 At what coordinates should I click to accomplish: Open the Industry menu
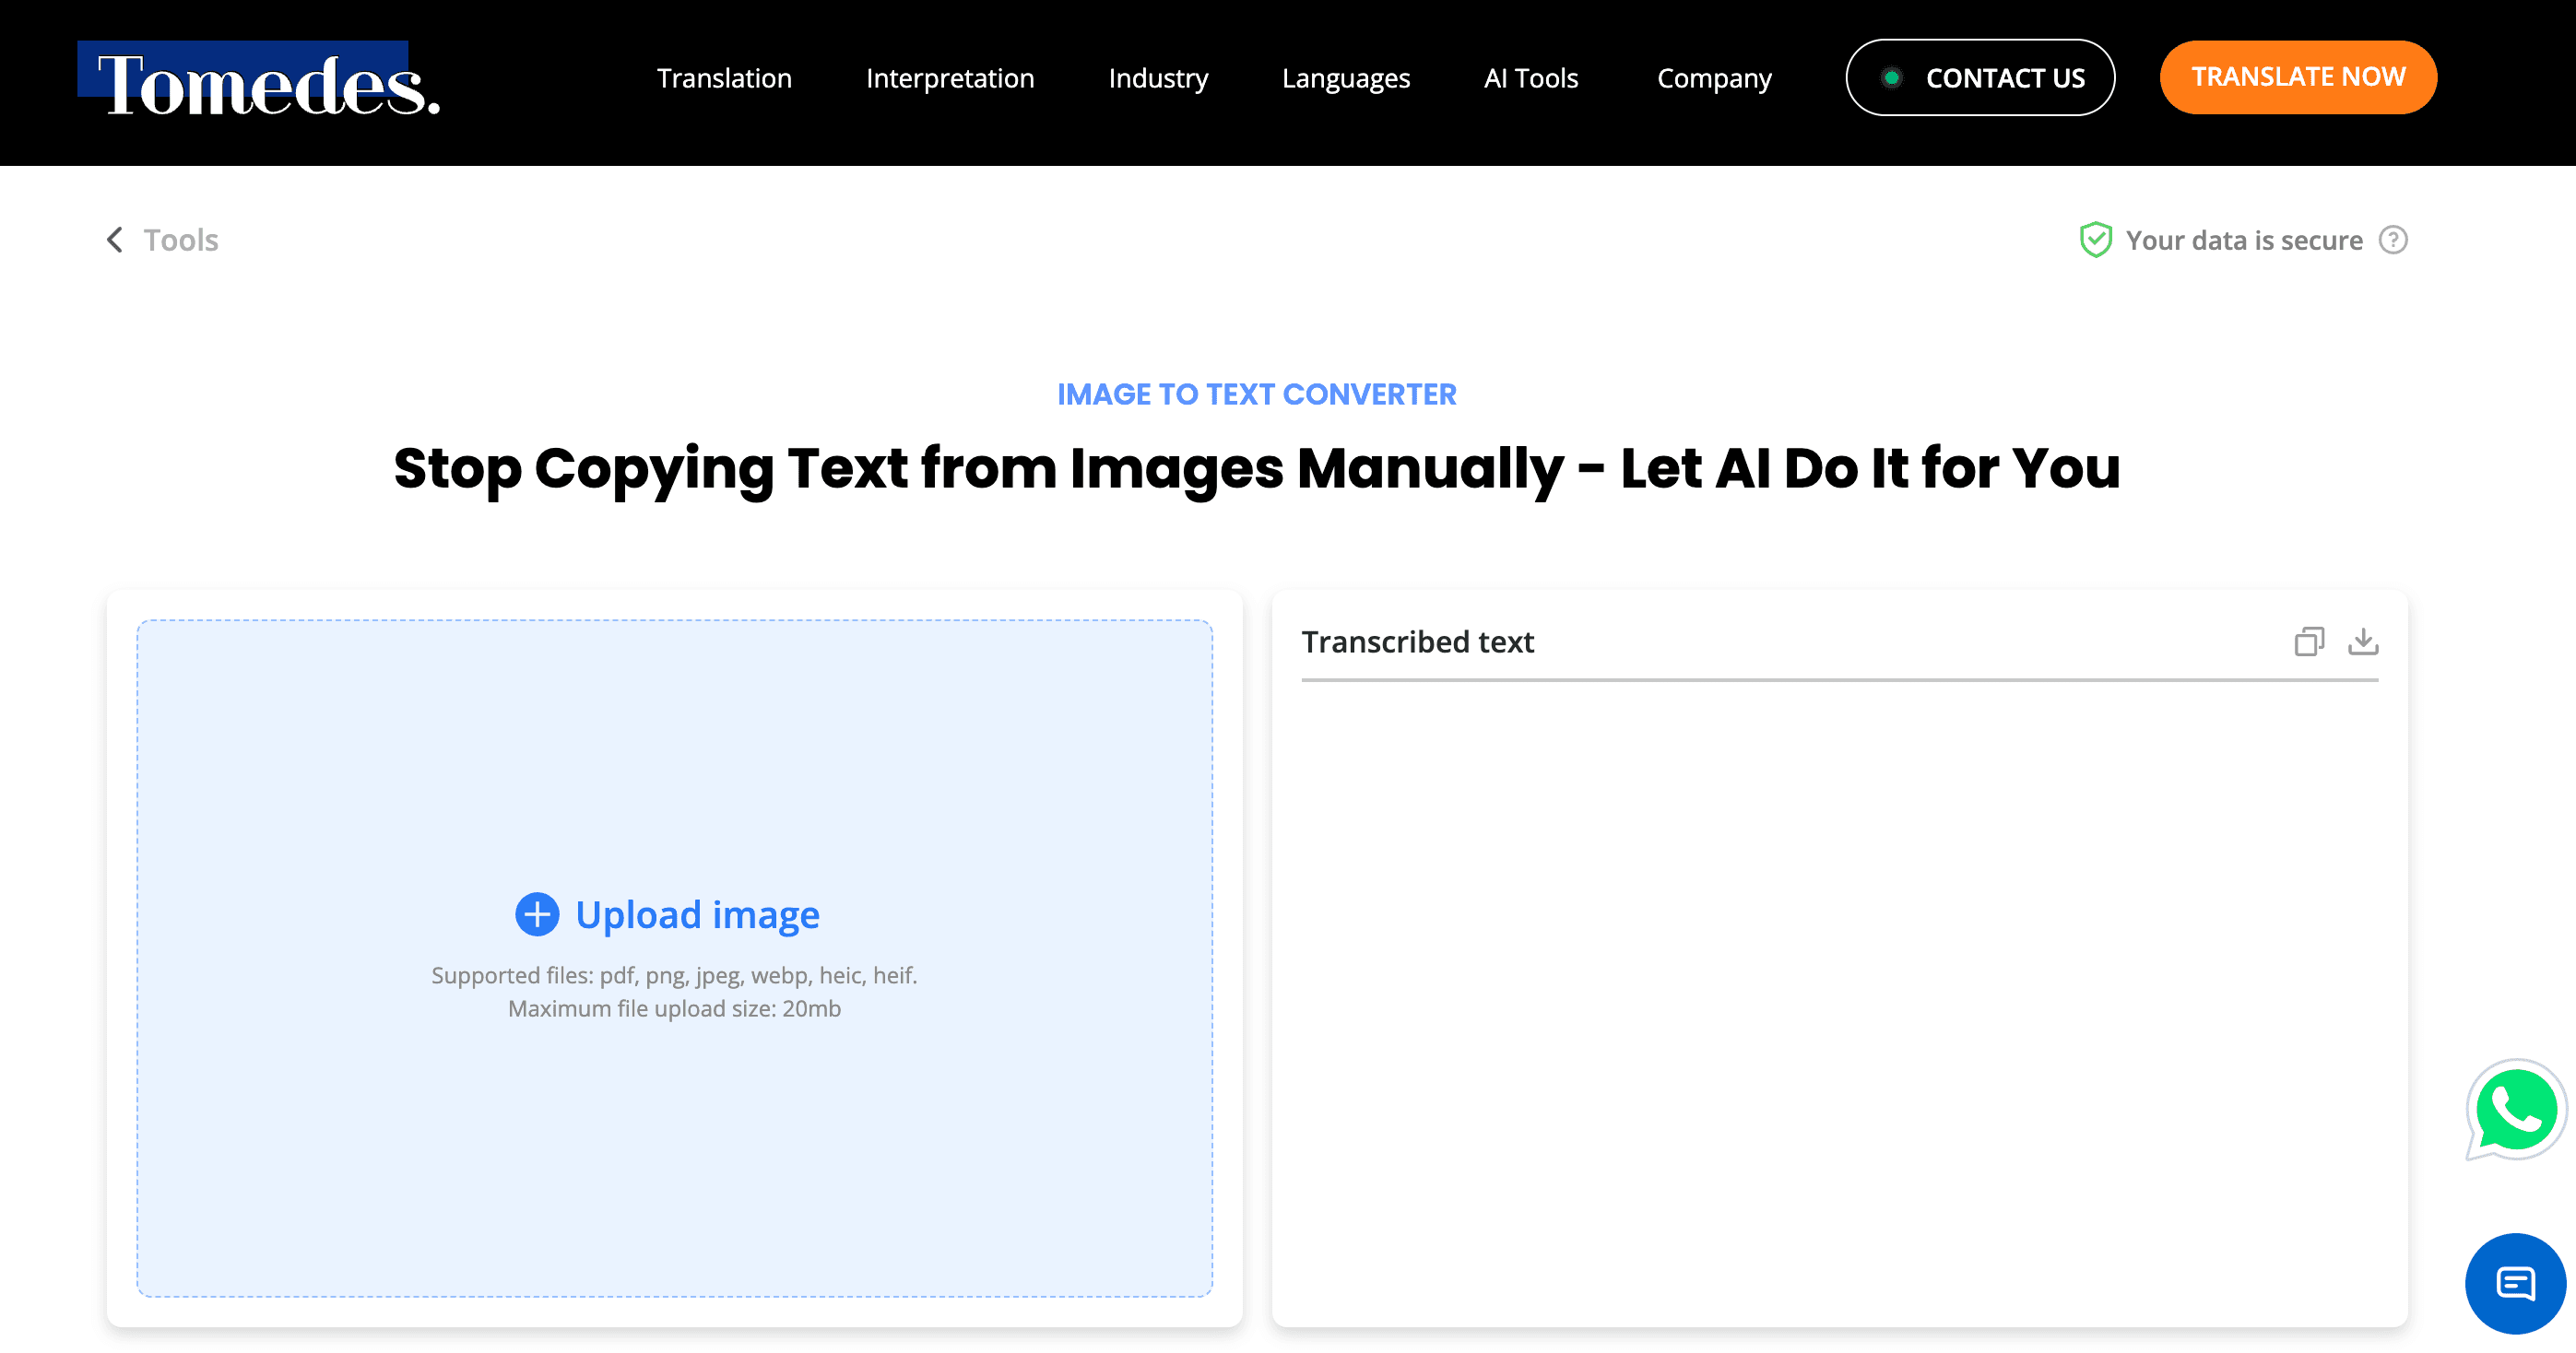point(1158,78)
